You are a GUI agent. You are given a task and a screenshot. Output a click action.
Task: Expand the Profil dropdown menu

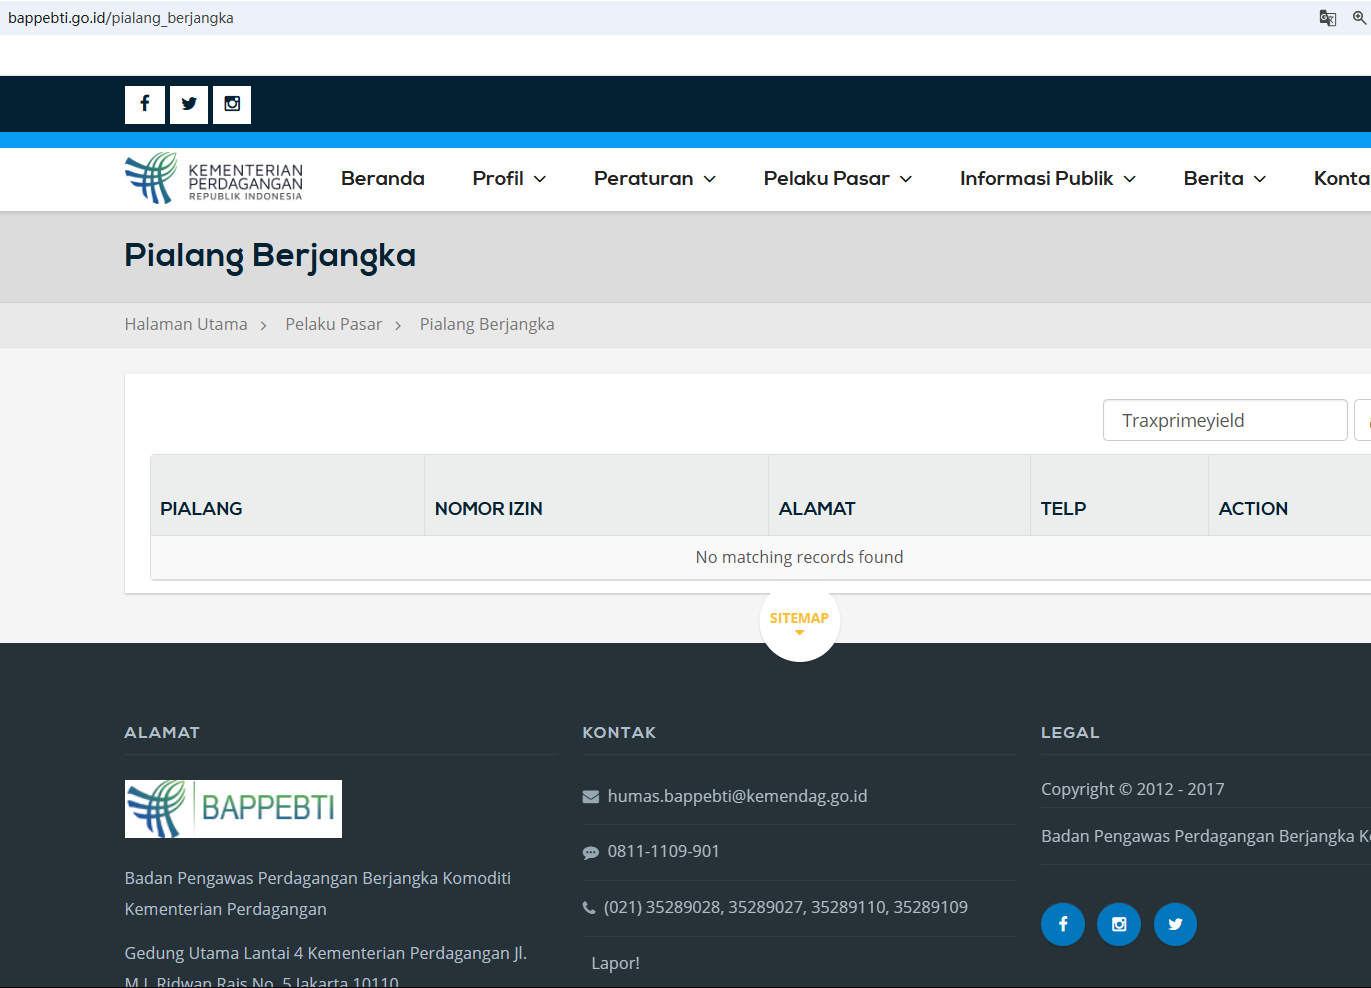(509, 179)
